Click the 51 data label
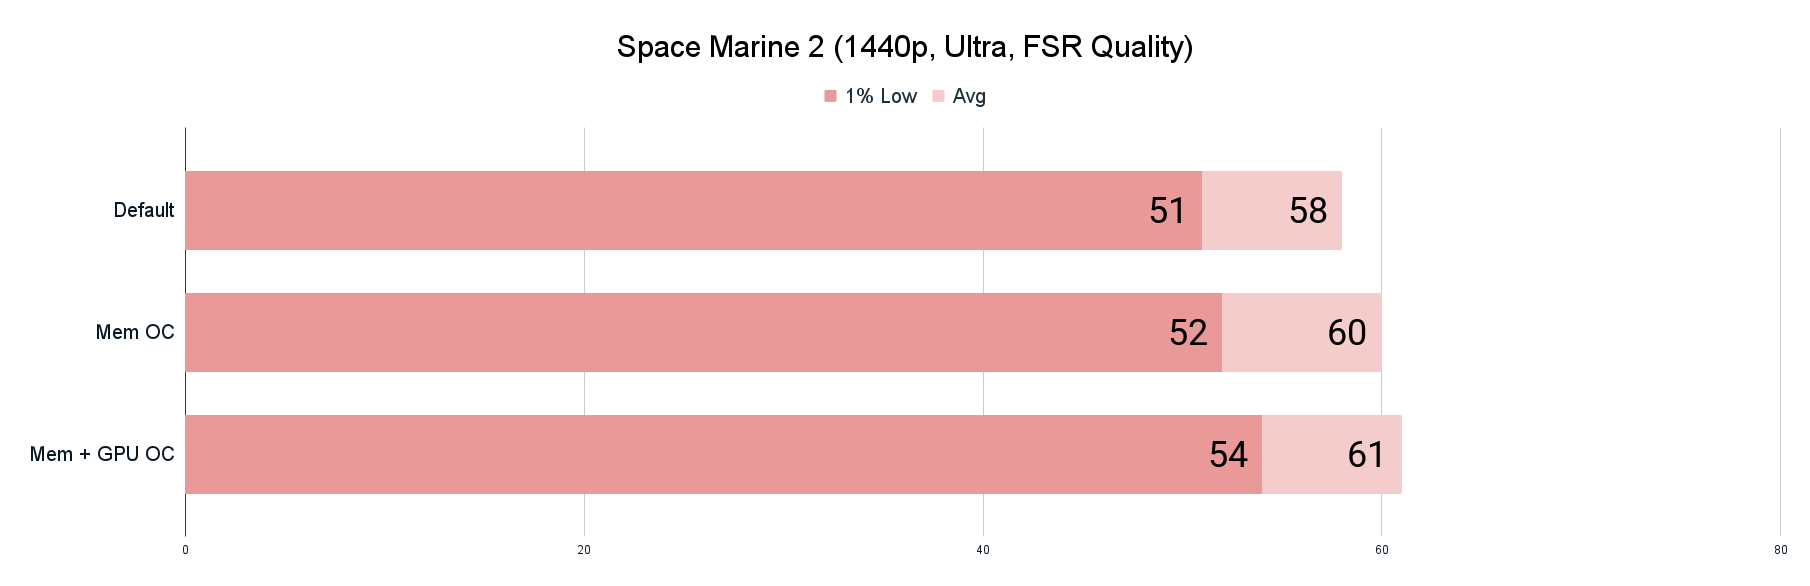The height and width of the screenshot is (586, 1810). (x=1167, y=210)
